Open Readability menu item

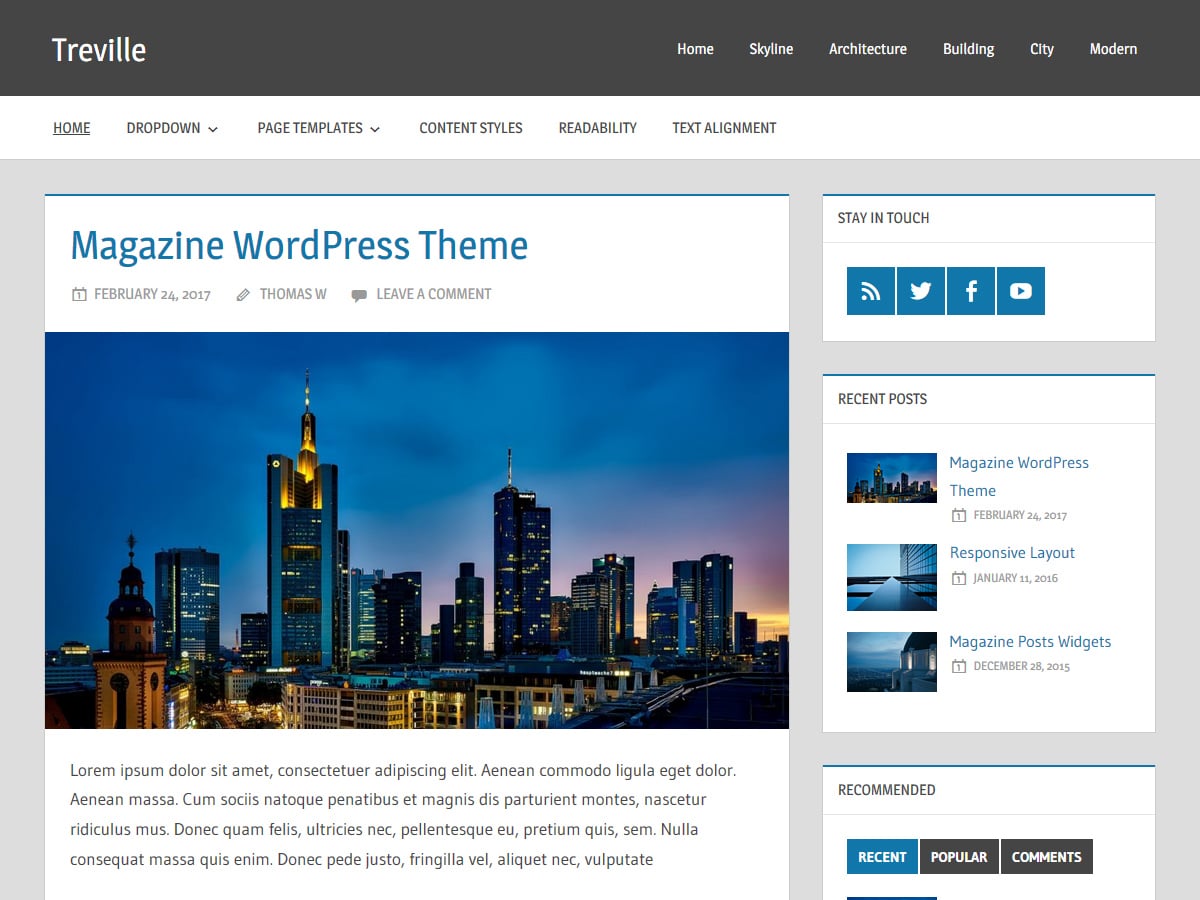click(x=598, y=128)
